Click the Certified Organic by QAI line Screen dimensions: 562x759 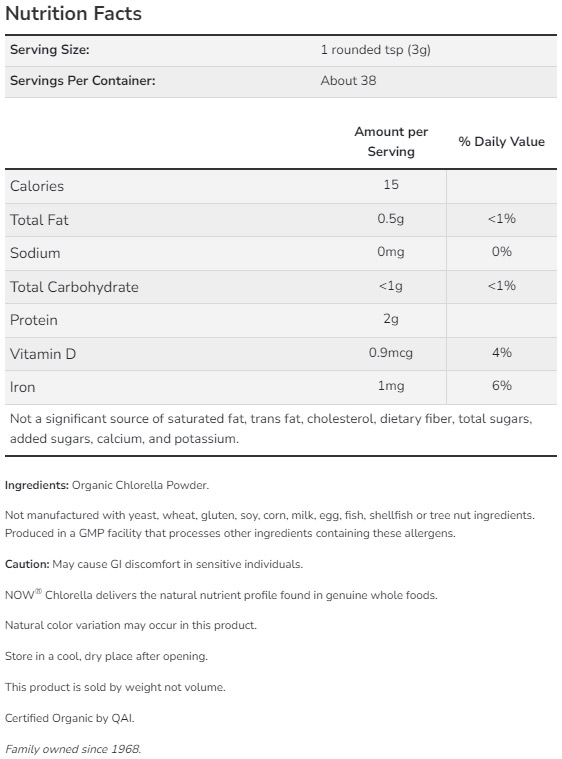[x=70, y=718]
